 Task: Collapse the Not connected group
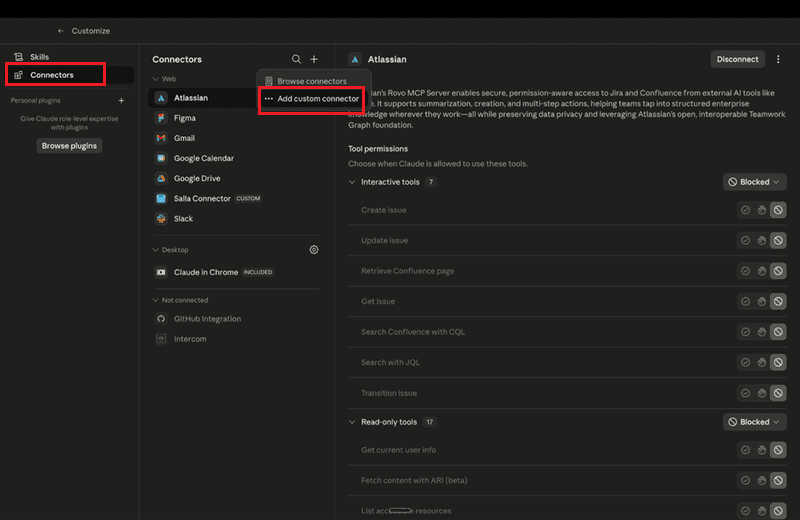point(156,300)
